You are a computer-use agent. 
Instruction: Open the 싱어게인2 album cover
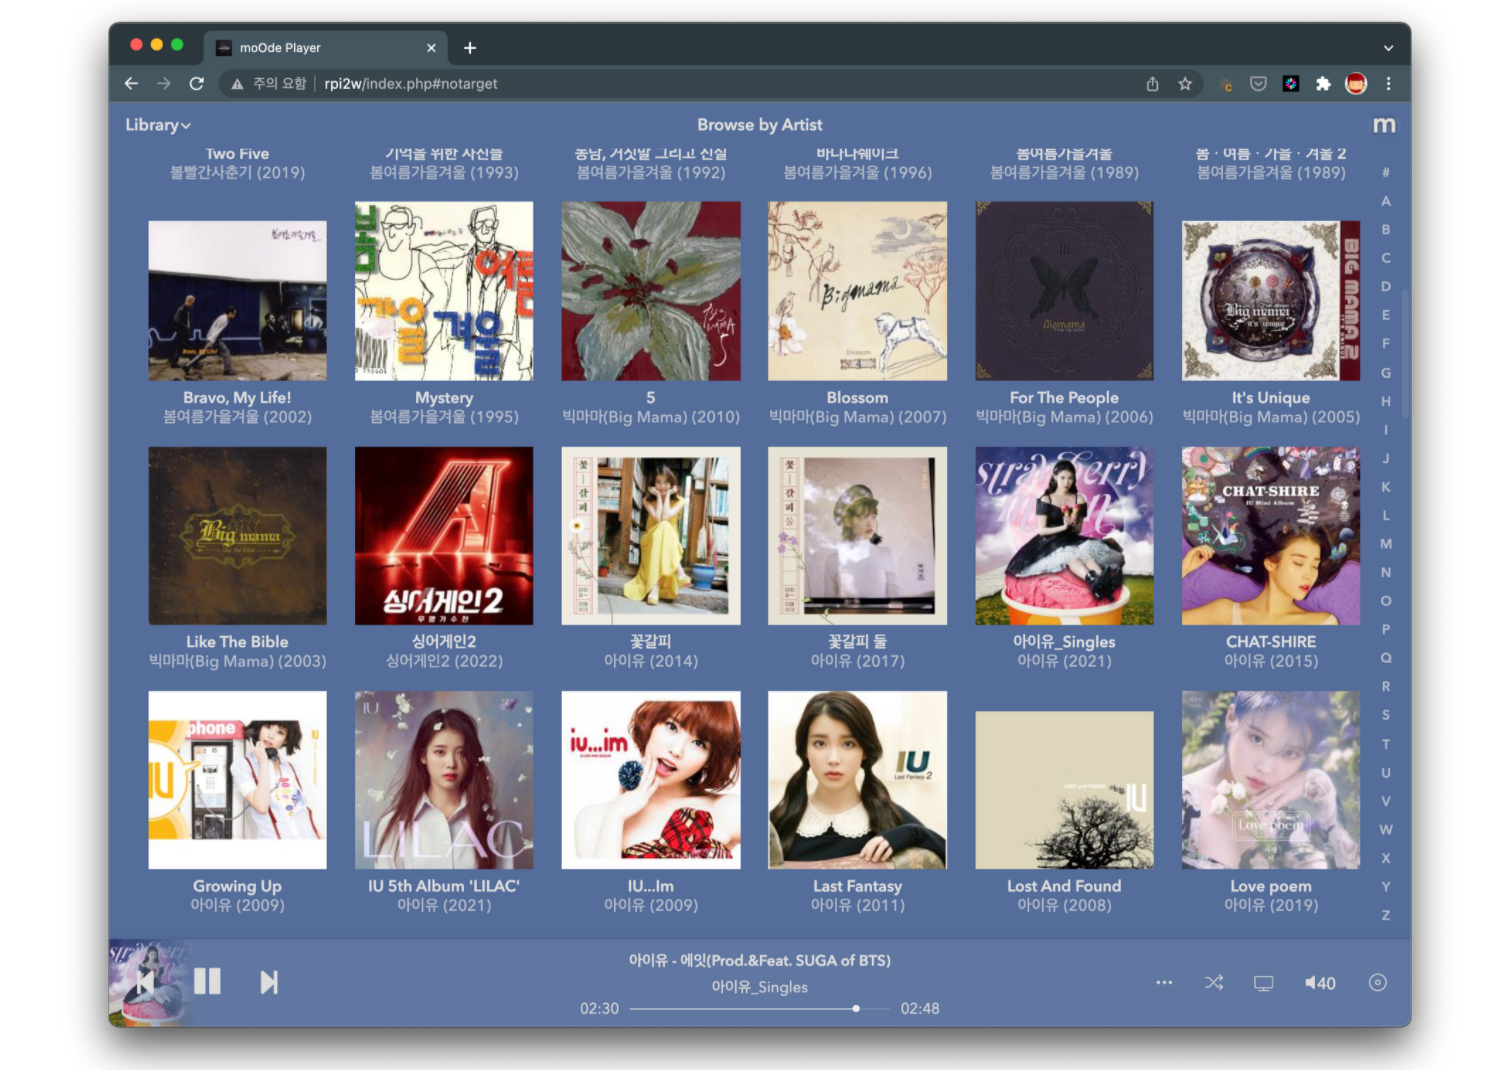click(x=444, y=536)
